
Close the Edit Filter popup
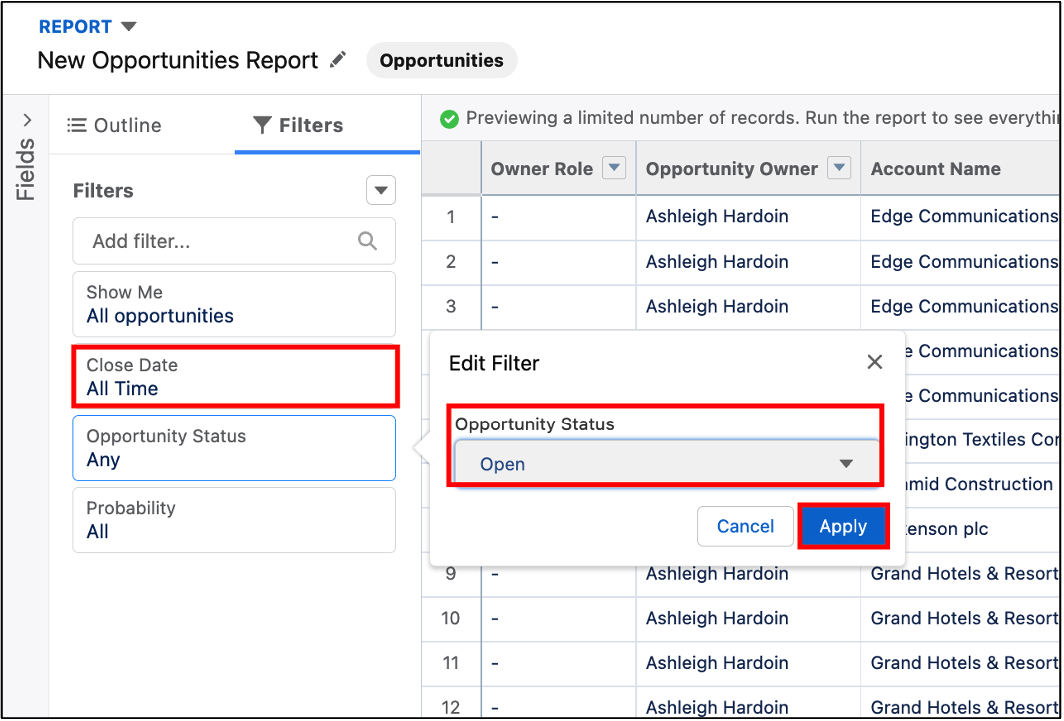point(874,362)
